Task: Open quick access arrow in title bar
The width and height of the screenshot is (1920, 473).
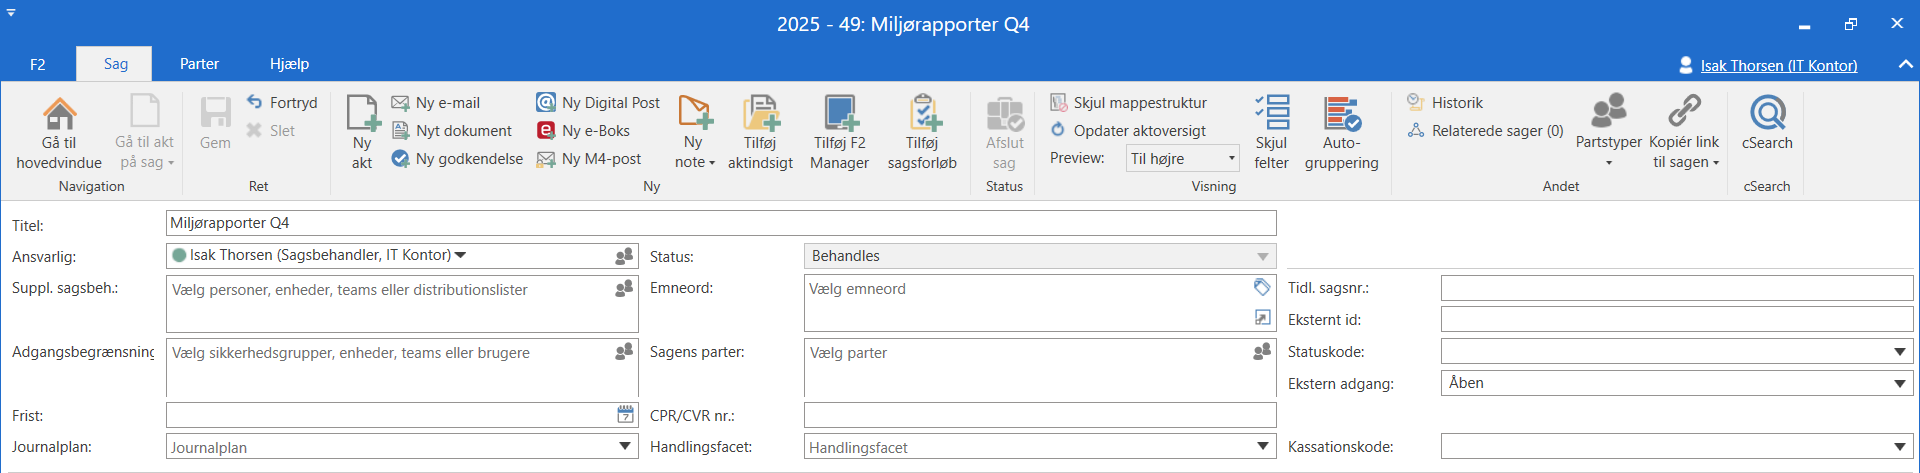Action: click(11, 13)
